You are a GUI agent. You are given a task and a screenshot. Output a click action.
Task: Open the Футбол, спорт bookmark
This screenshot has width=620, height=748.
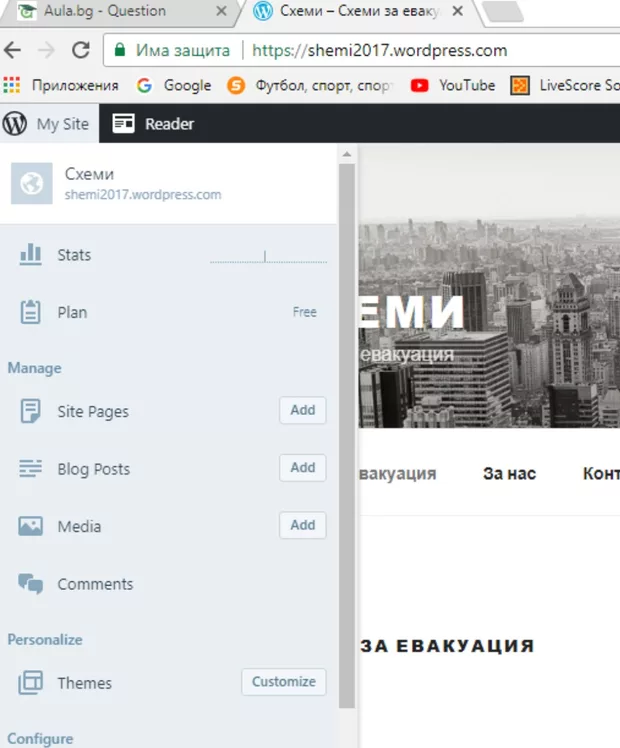click(x=311, y=85)
